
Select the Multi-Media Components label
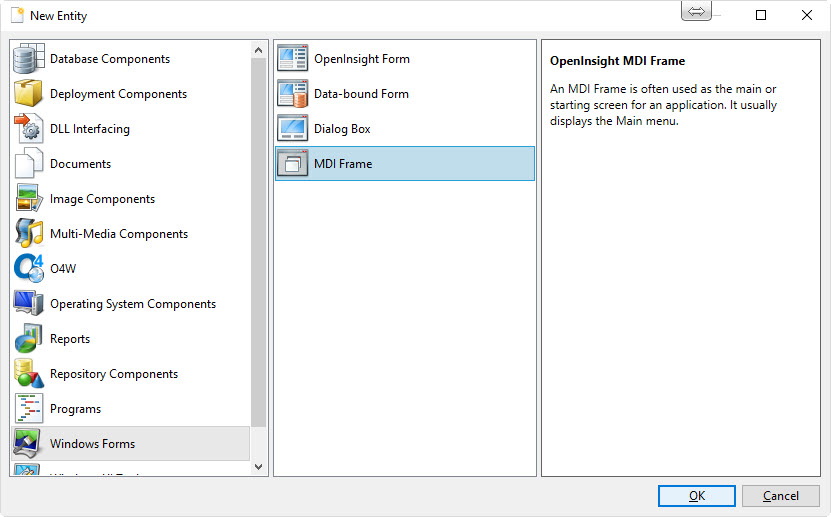[119, 234]
